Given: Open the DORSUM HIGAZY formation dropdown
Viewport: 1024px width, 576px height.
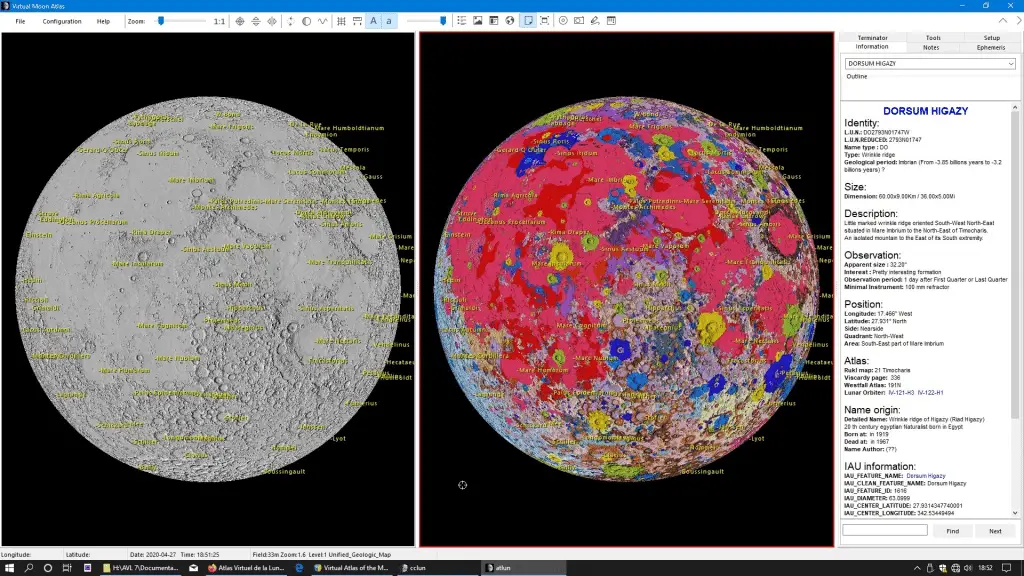Looking at the screenshot, I should pyautogui.click(x=930, y=63).
